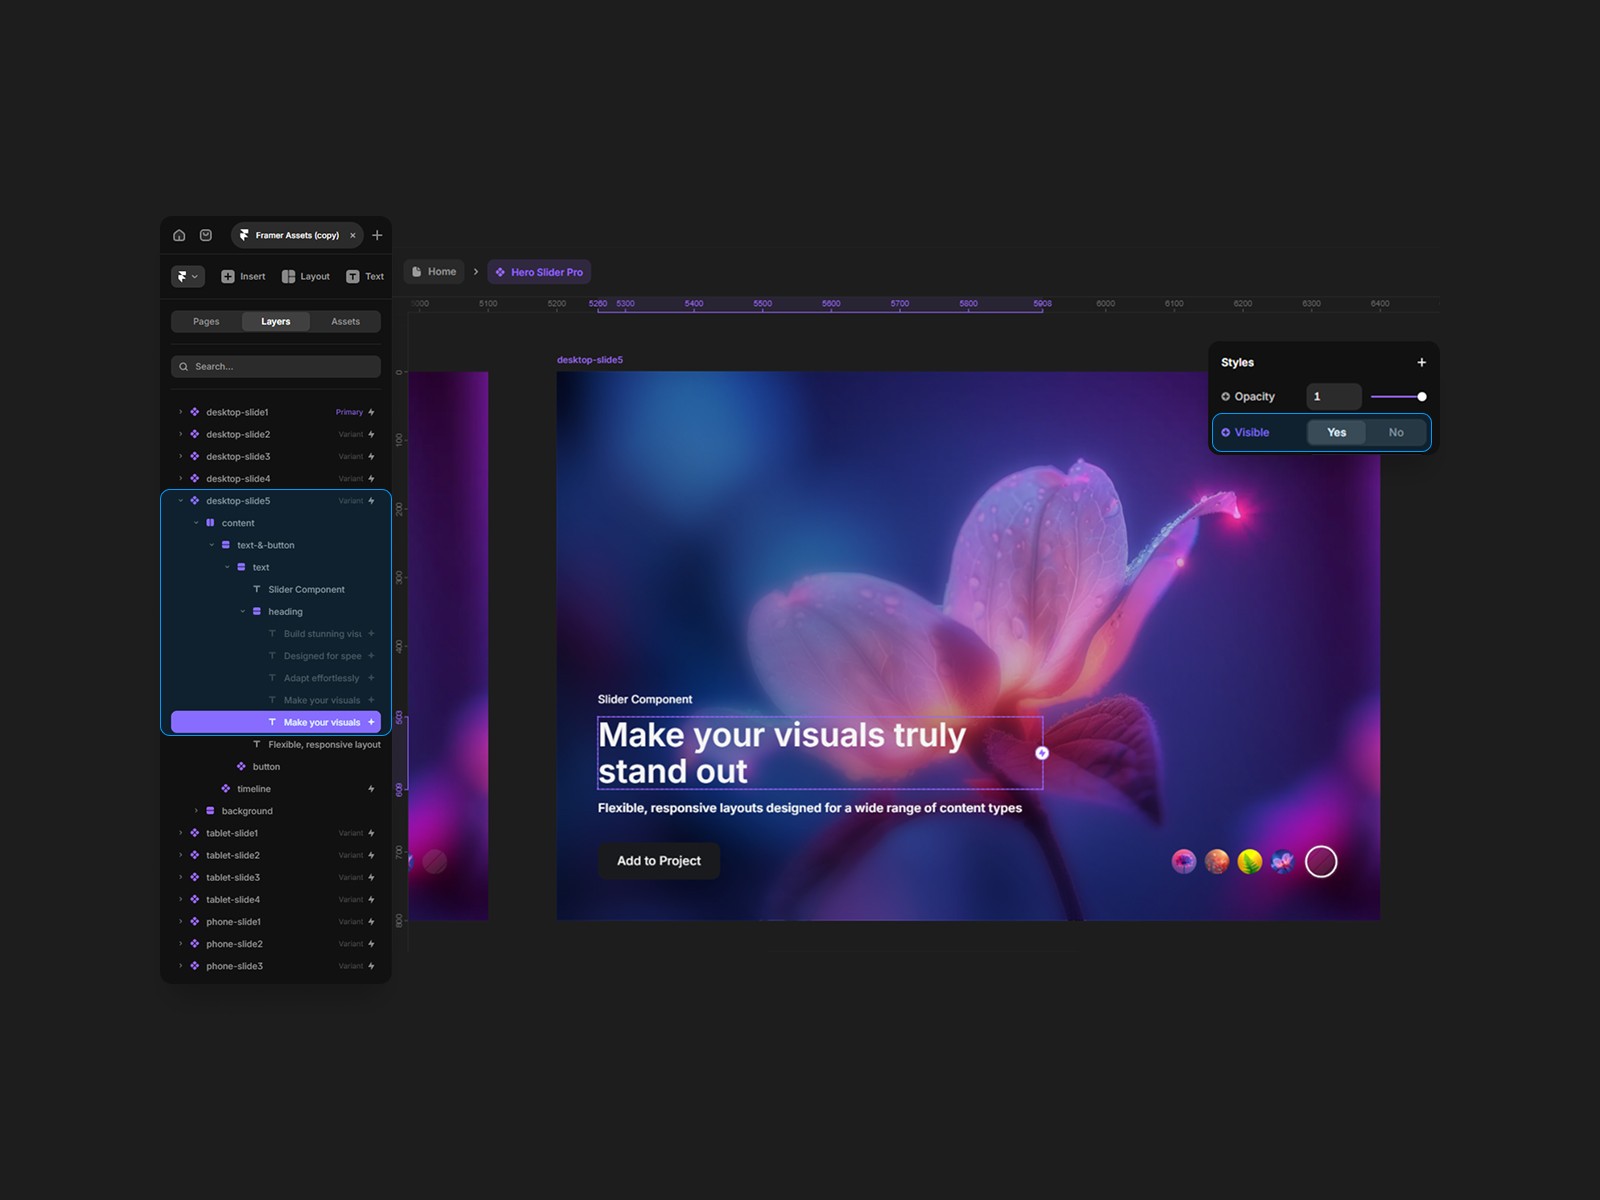Select the second slide thumbnail dot

click(1217, 861)
